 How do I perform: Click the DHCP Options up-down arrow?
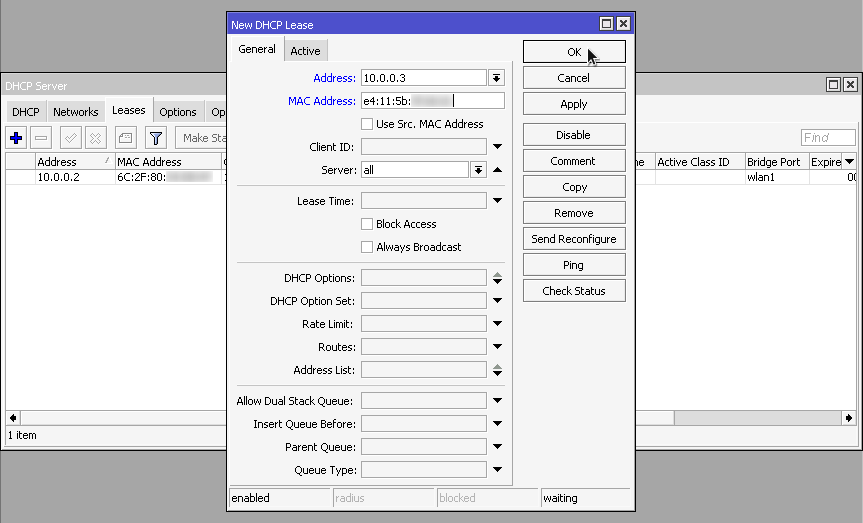497,278
